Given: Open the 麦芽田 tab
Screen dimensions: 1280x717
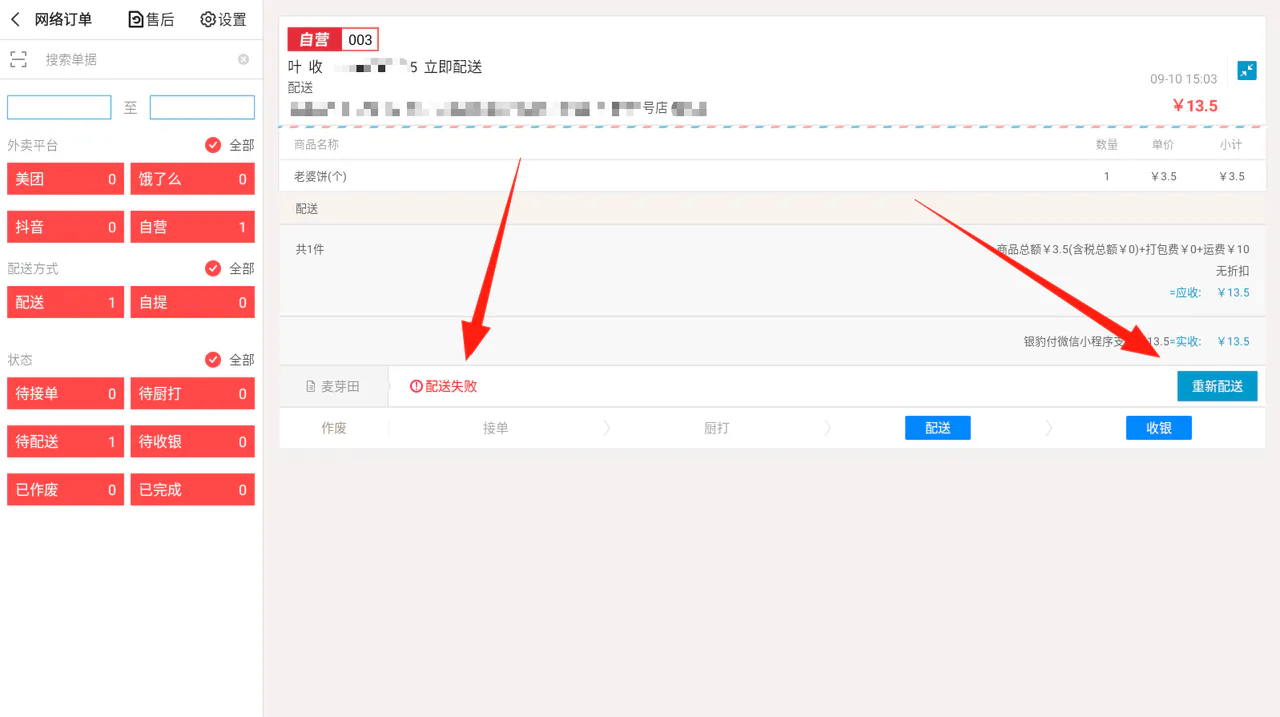Looking at the screenshot, I should [x=333, y=386].
